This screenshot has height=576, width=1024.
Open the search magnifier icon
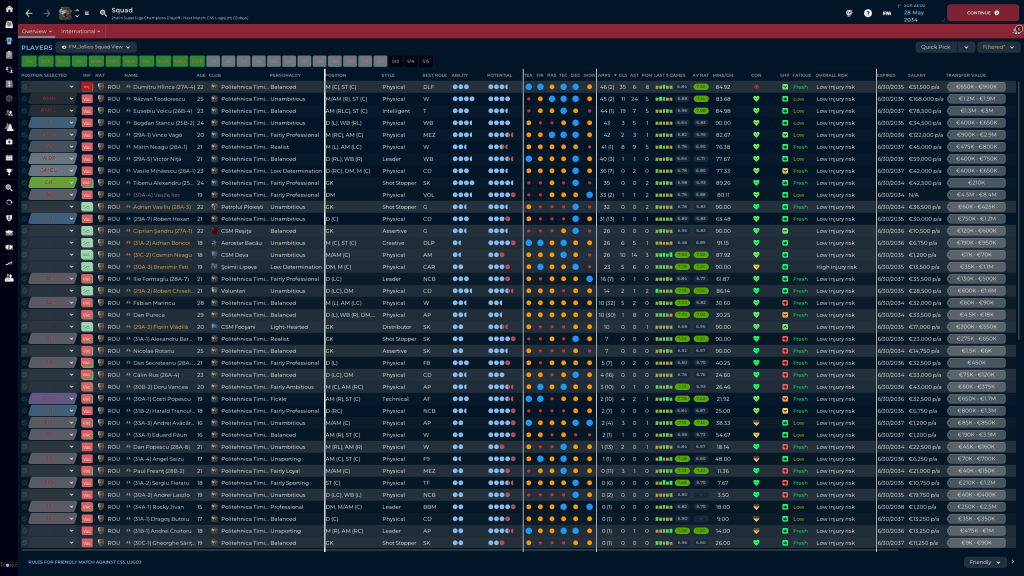coord(103,13)
